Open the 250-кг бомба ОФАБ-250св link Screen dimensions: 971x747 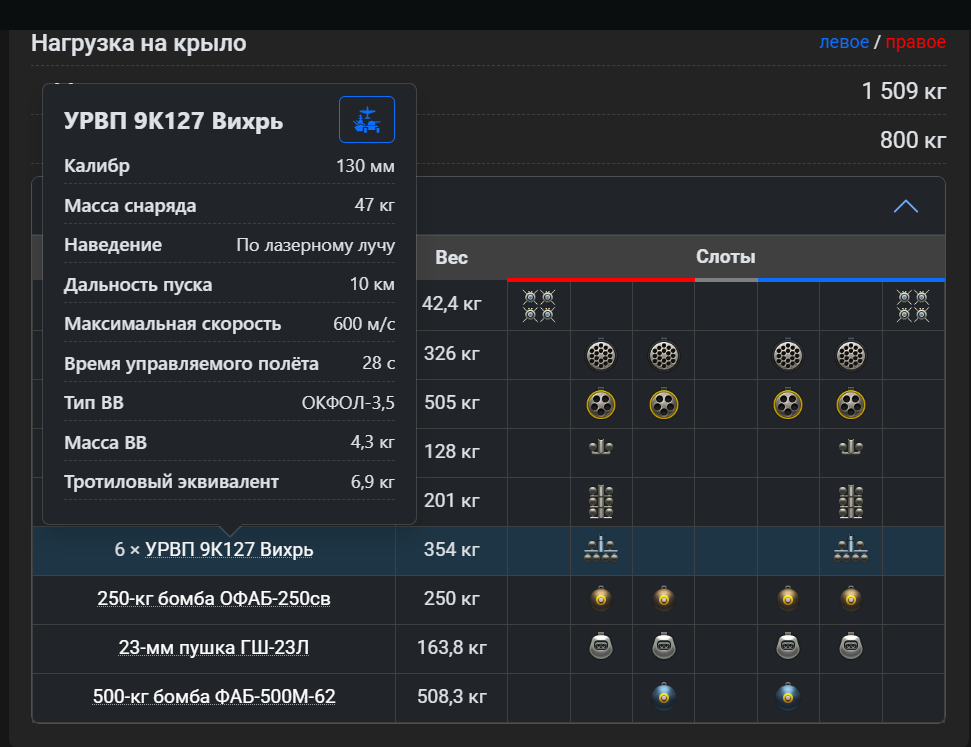(214, 598)
